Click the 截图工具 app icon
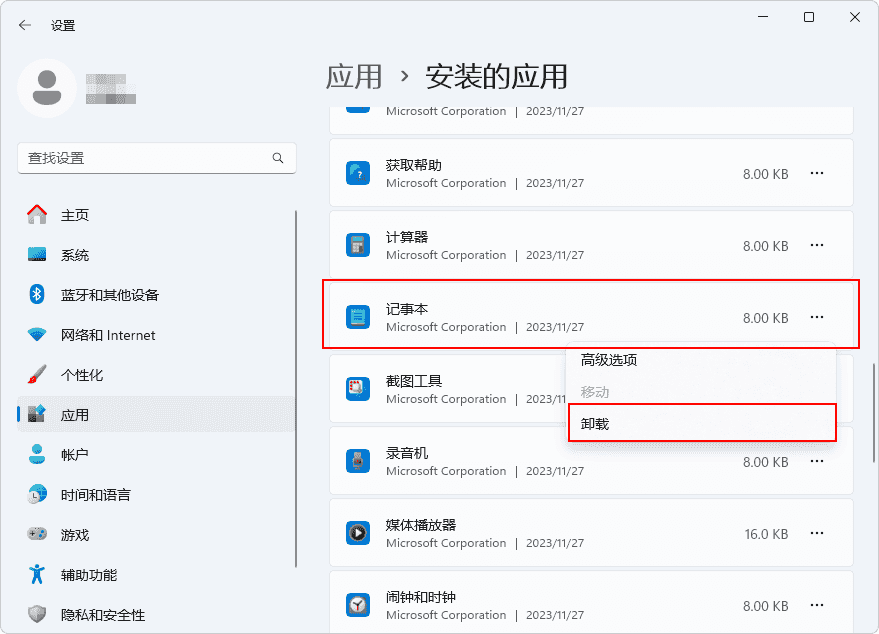Viewport: 879px width, 634px height. [x=358, y=389]
